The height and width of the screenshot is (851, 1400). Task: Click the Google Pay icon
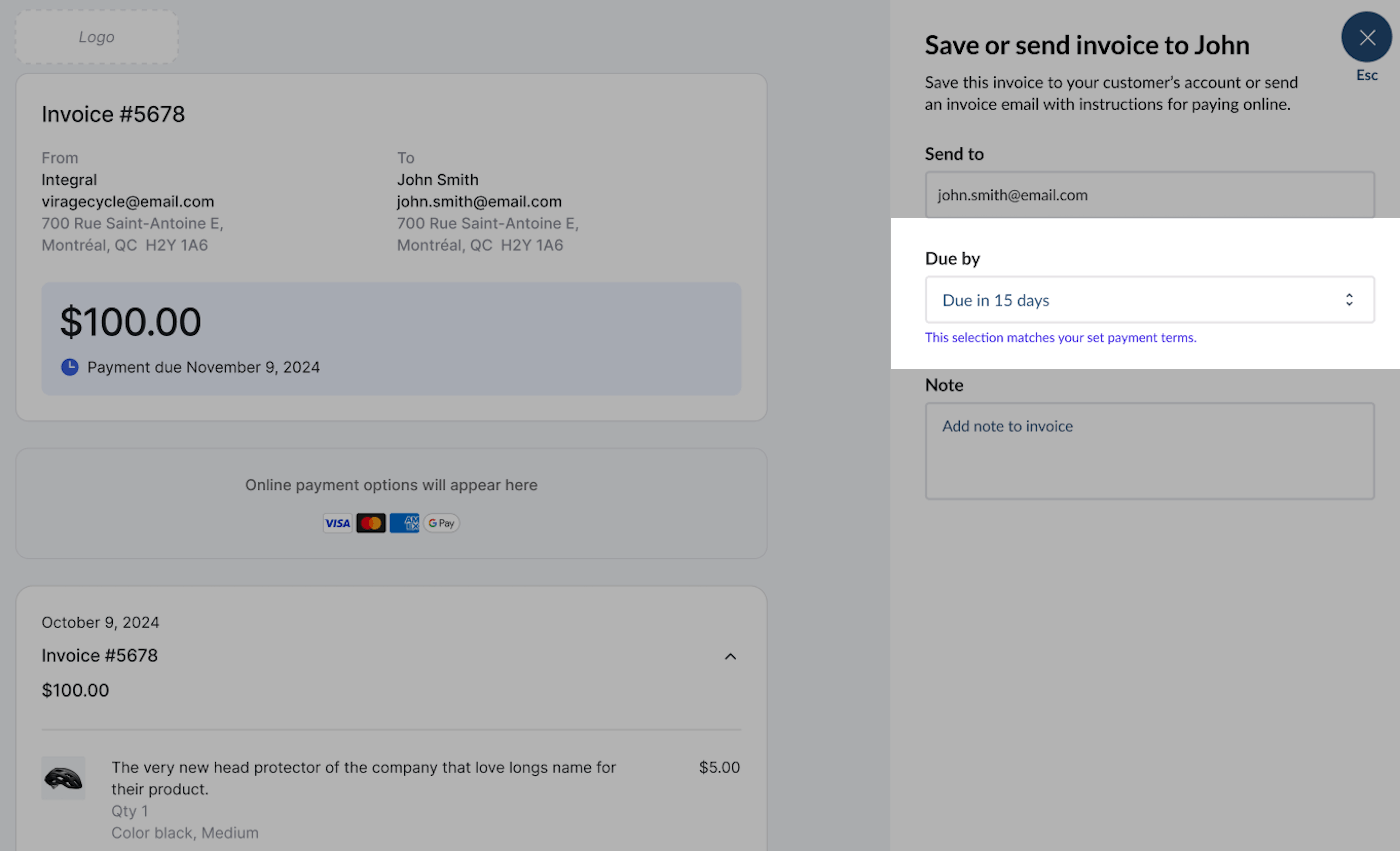point(440,522)
